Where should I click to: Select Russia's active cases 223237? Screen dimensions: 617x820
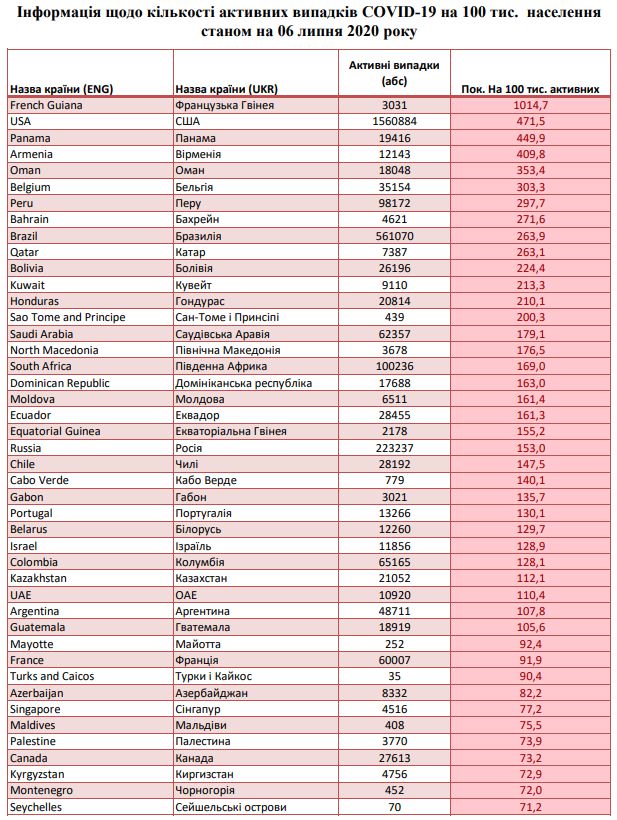[x=393, y=448]
